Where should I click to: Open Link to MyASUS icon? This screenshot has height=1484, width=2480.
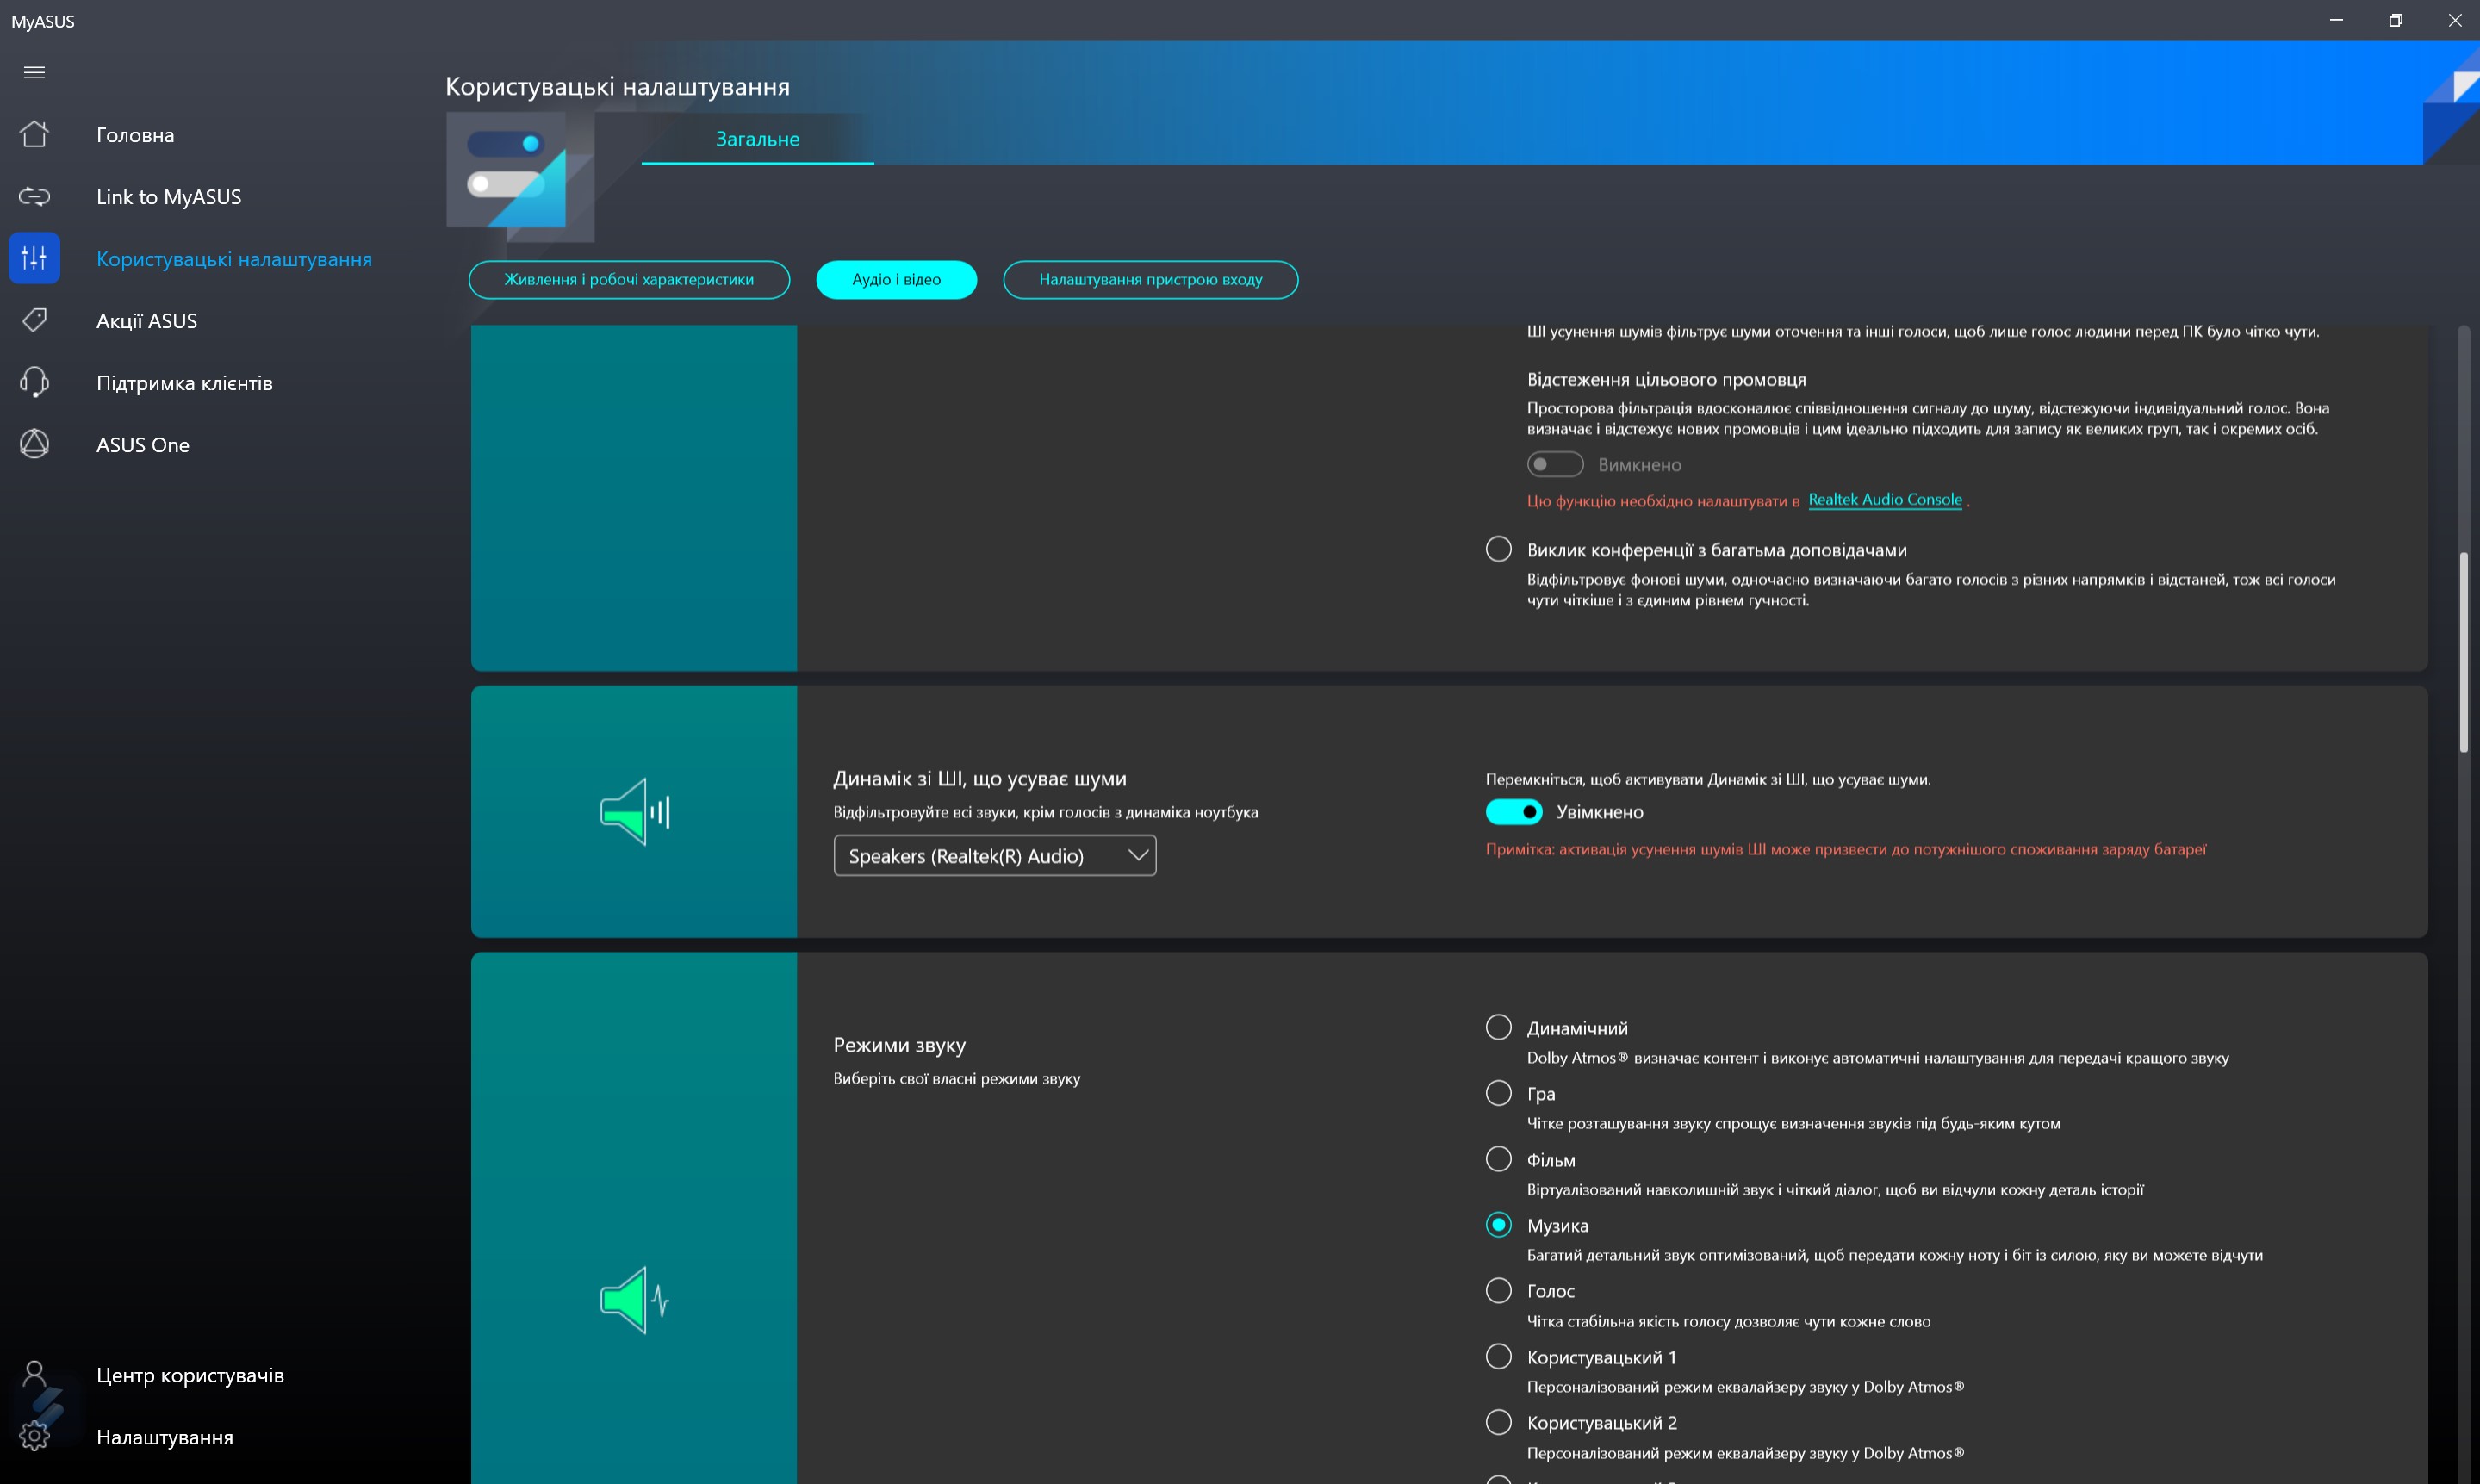pos(34,196)
